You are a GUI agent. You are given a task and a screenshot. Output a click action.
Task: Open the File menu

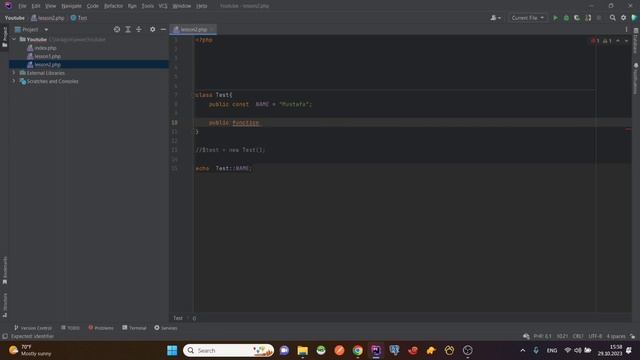pyautogui.click(x=22, y=6)
